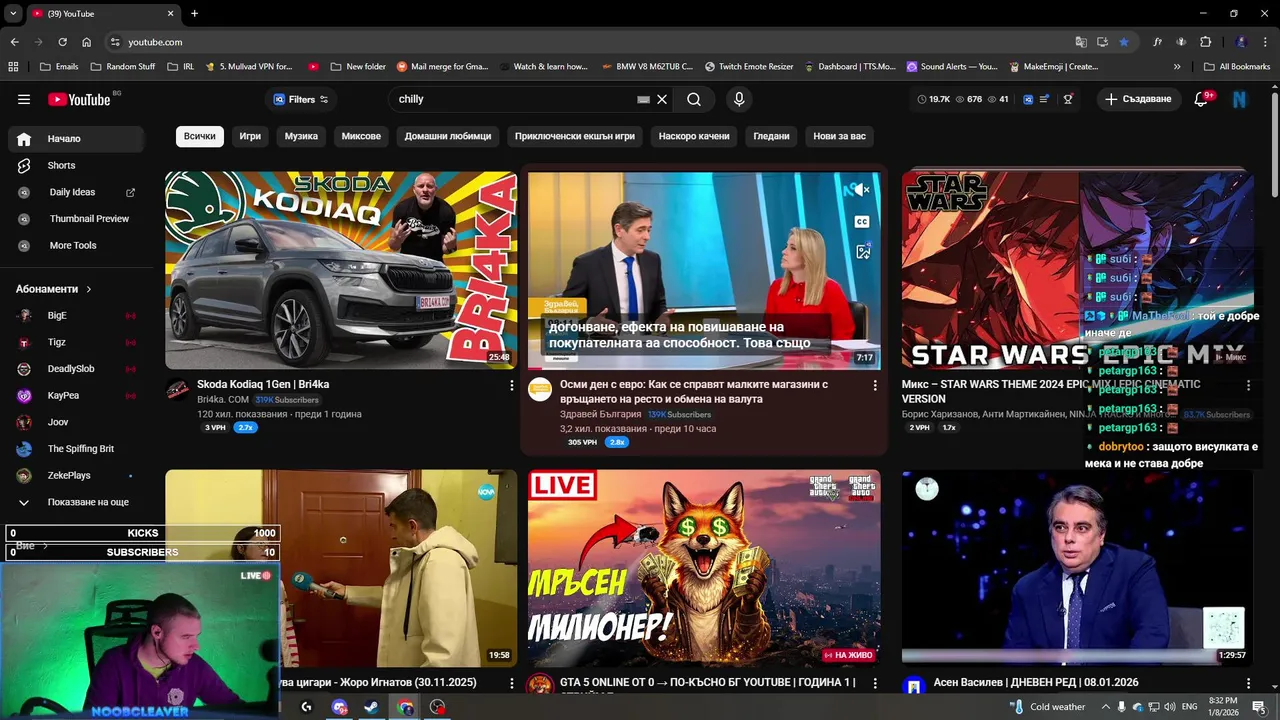The width and height of the screenshot is (1280, 720).
Task: Select the Музика filter chip
Action: 301,136
